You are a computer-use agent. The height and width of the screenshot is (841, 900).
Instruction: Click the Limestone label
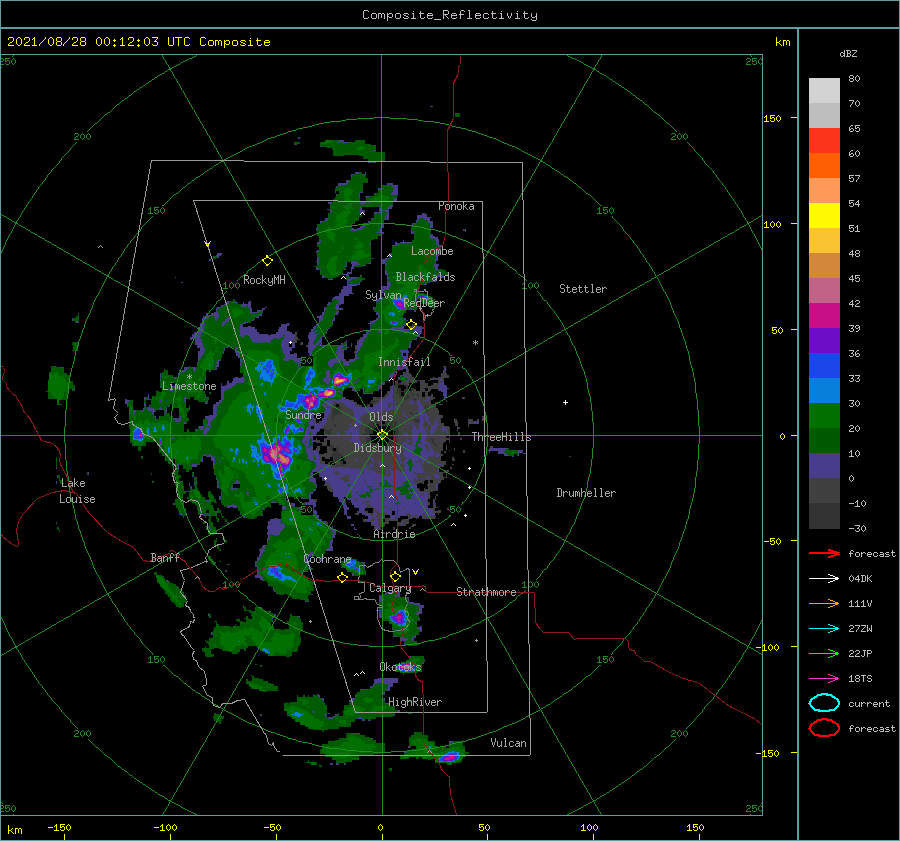pyautogui.click(x=189, y=386)
